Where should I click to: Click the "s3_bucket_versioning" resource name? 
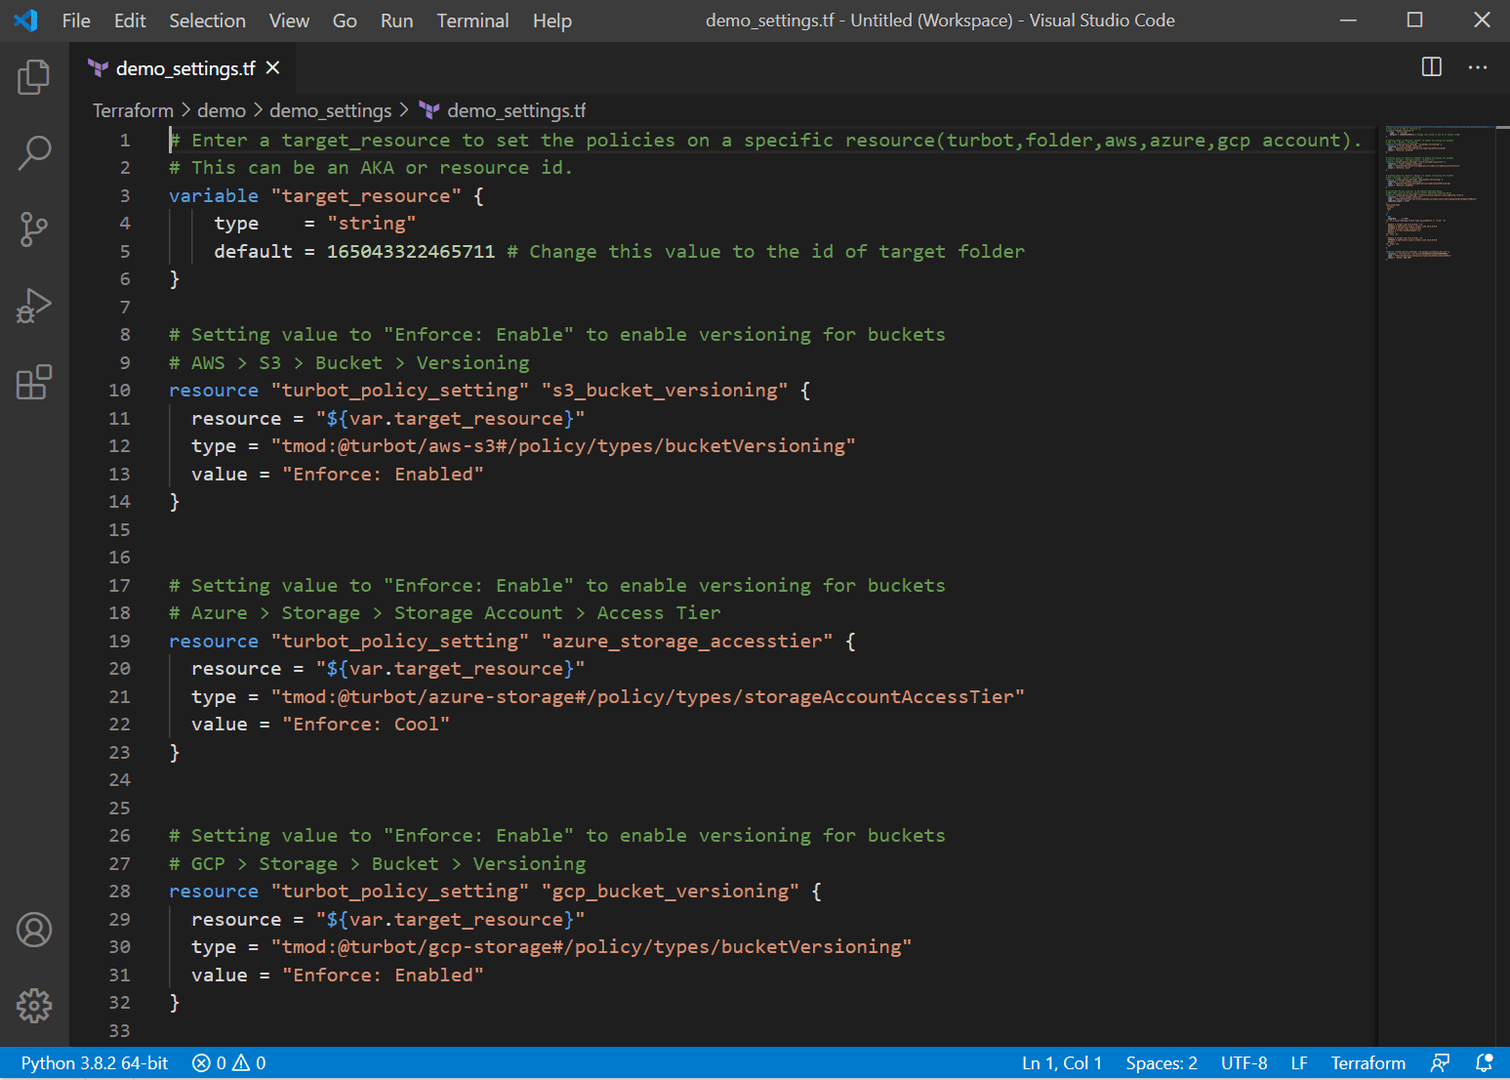[x=665, y=390]
